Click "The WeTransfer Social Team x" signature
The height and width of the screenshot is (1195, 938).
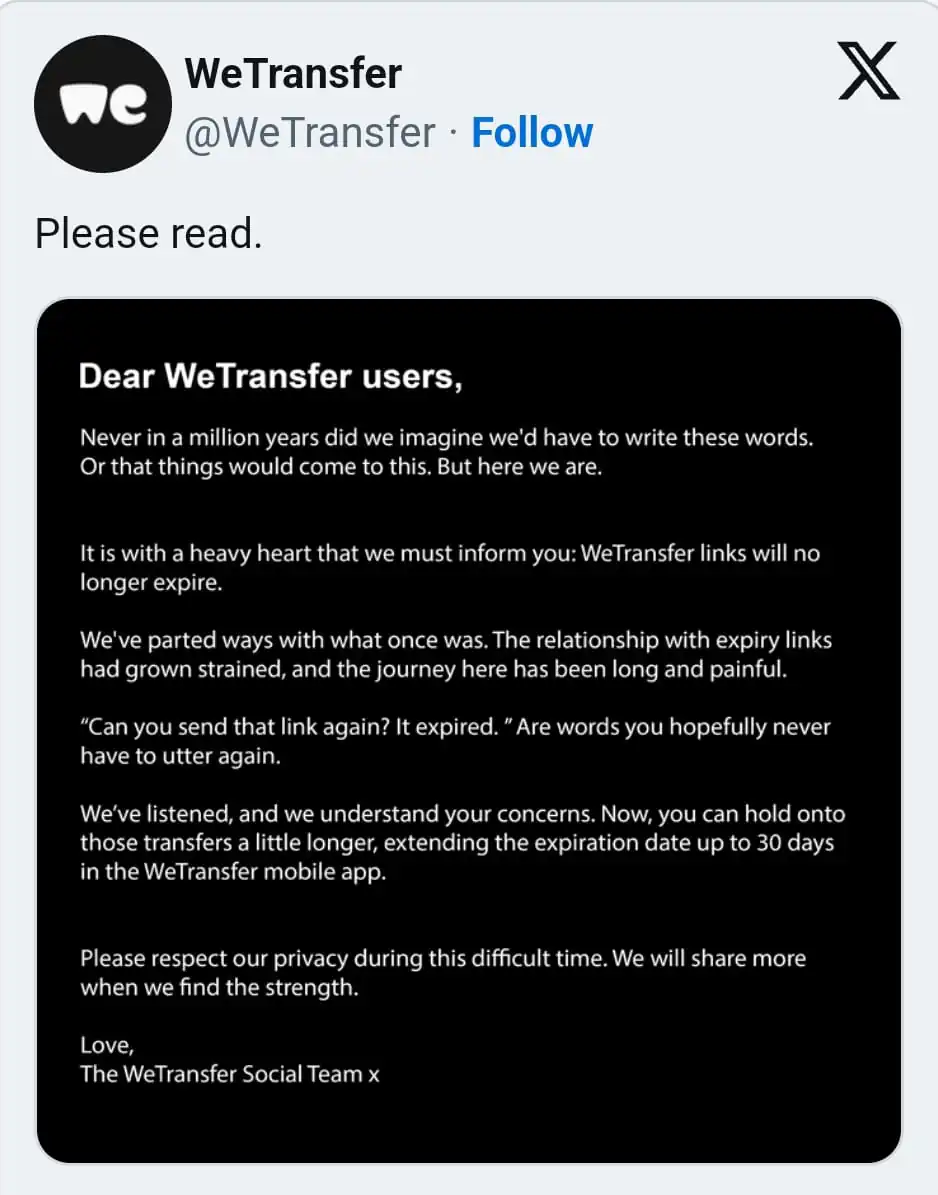tap(230, 1074)
